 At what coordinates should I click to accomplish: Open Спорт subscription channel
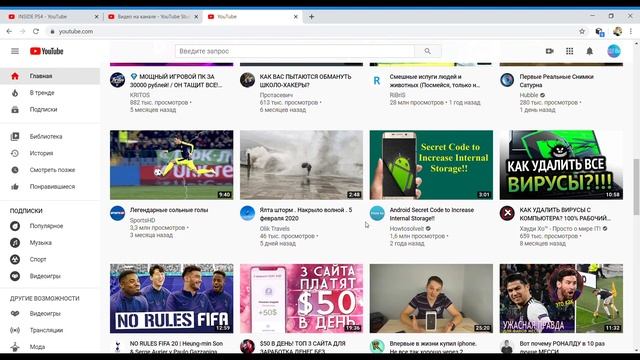pyautogui.click(x=50, y=259)
